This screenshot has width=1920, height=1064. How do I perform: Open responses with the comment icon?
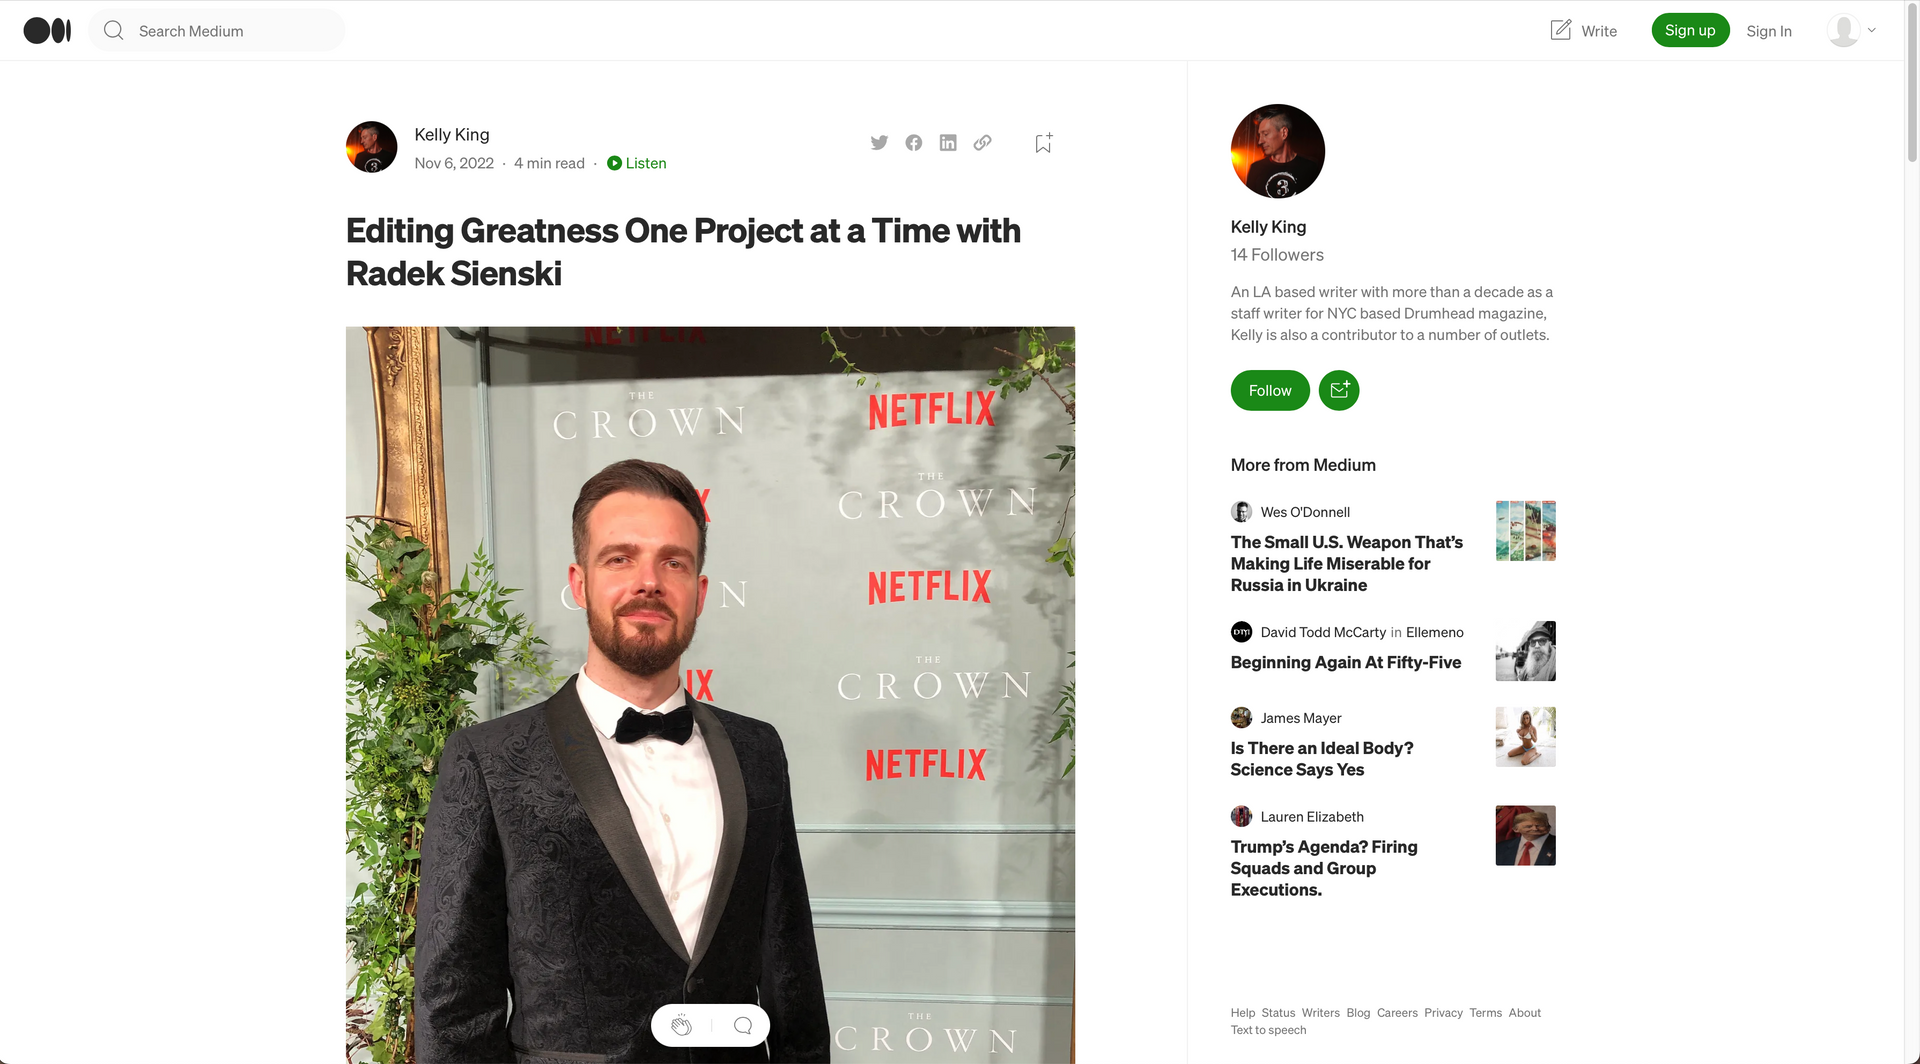(743, 1025)
